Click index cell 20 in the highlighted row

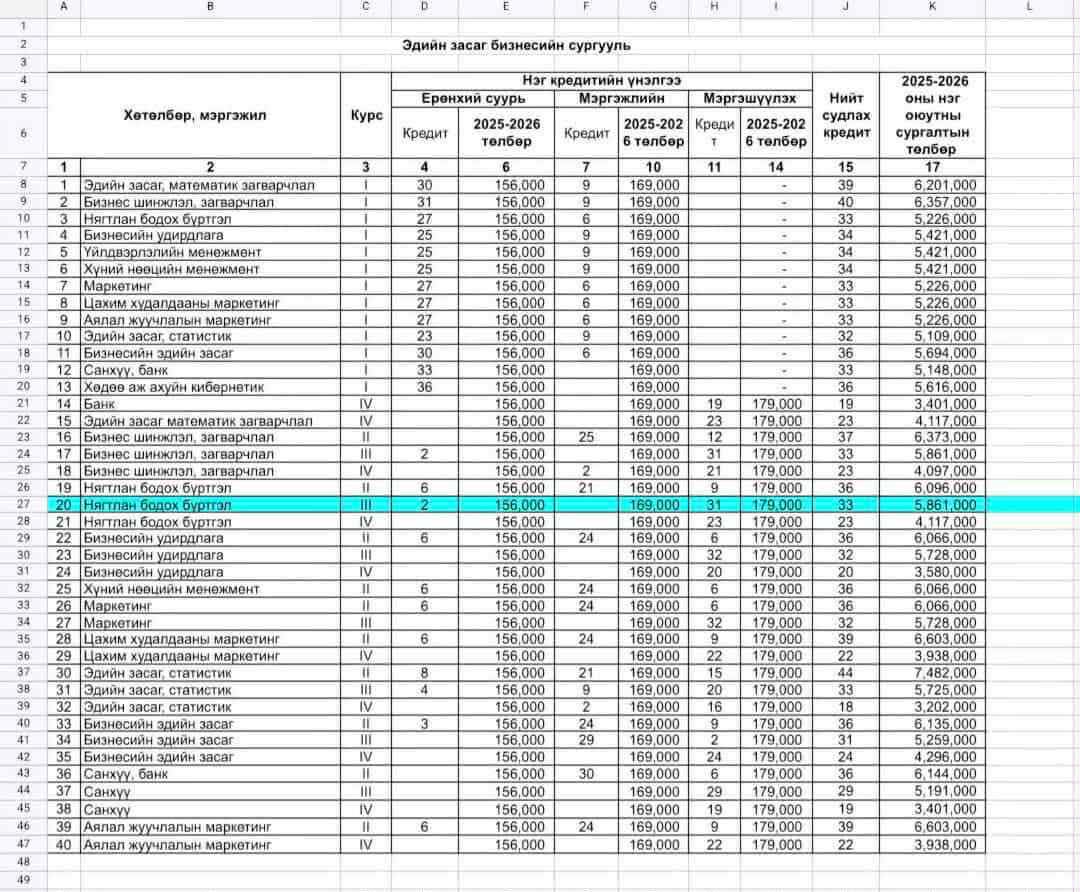63,505
